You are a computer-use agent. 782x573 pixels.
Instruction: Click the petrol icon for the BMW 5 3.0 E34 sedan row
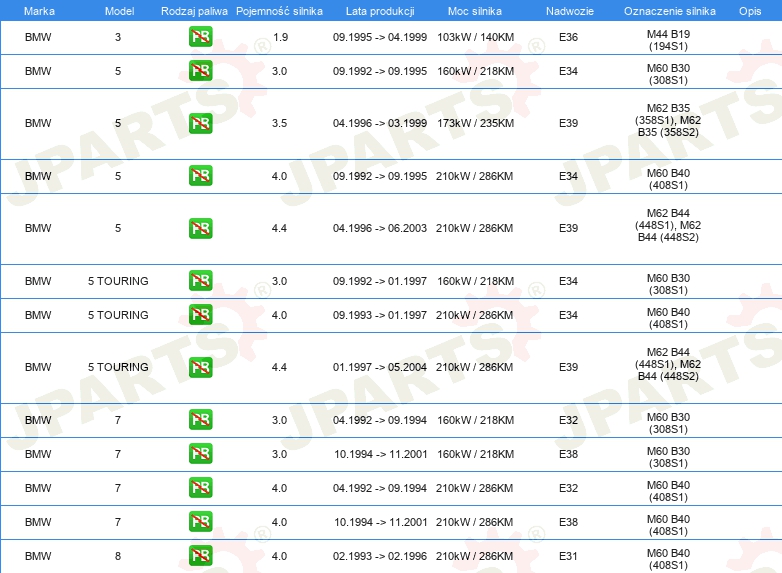pyautogui.click(x=200, y=71)
